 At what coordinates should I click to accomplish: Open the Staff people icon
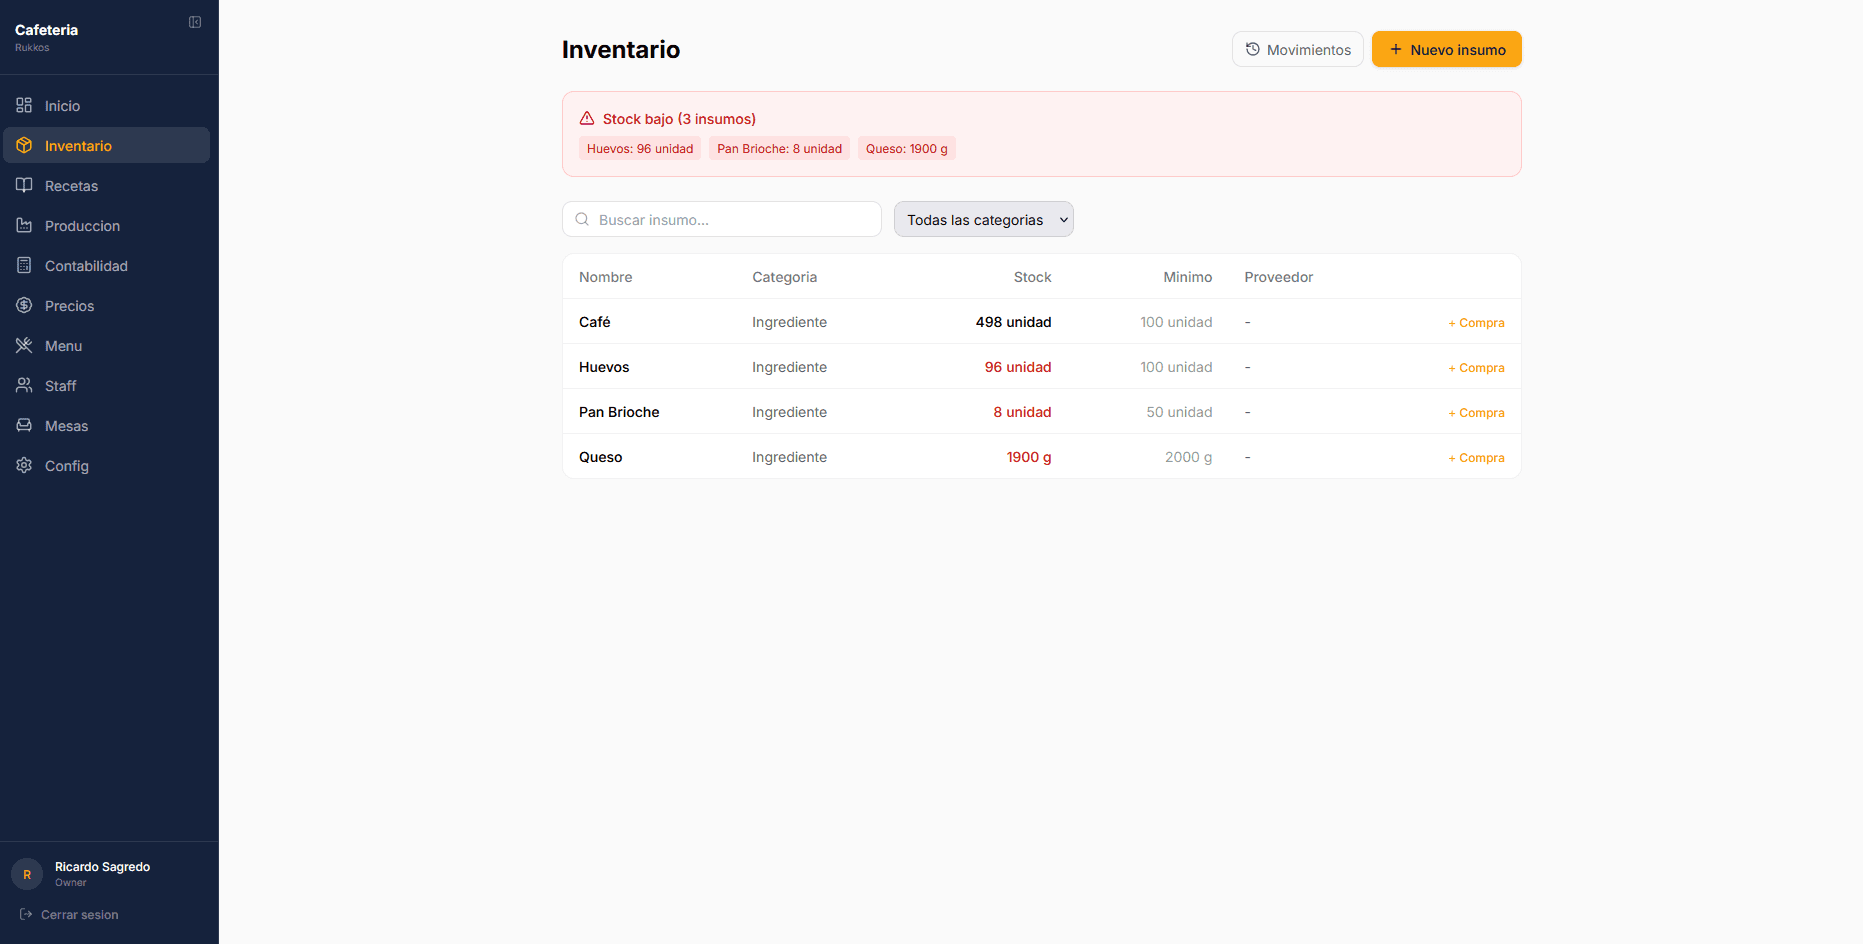[24, 385]
